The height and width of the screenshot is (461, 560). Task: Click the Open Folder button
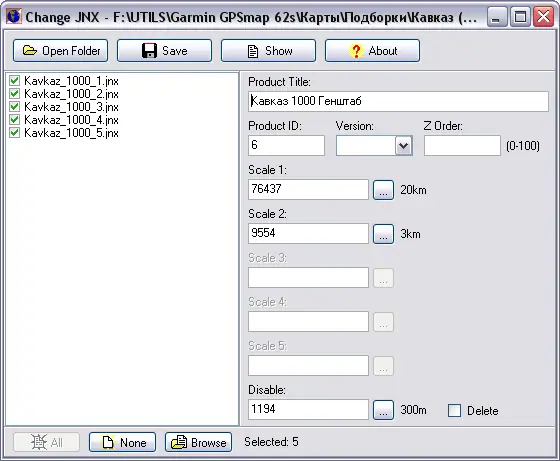coord(60,51)
